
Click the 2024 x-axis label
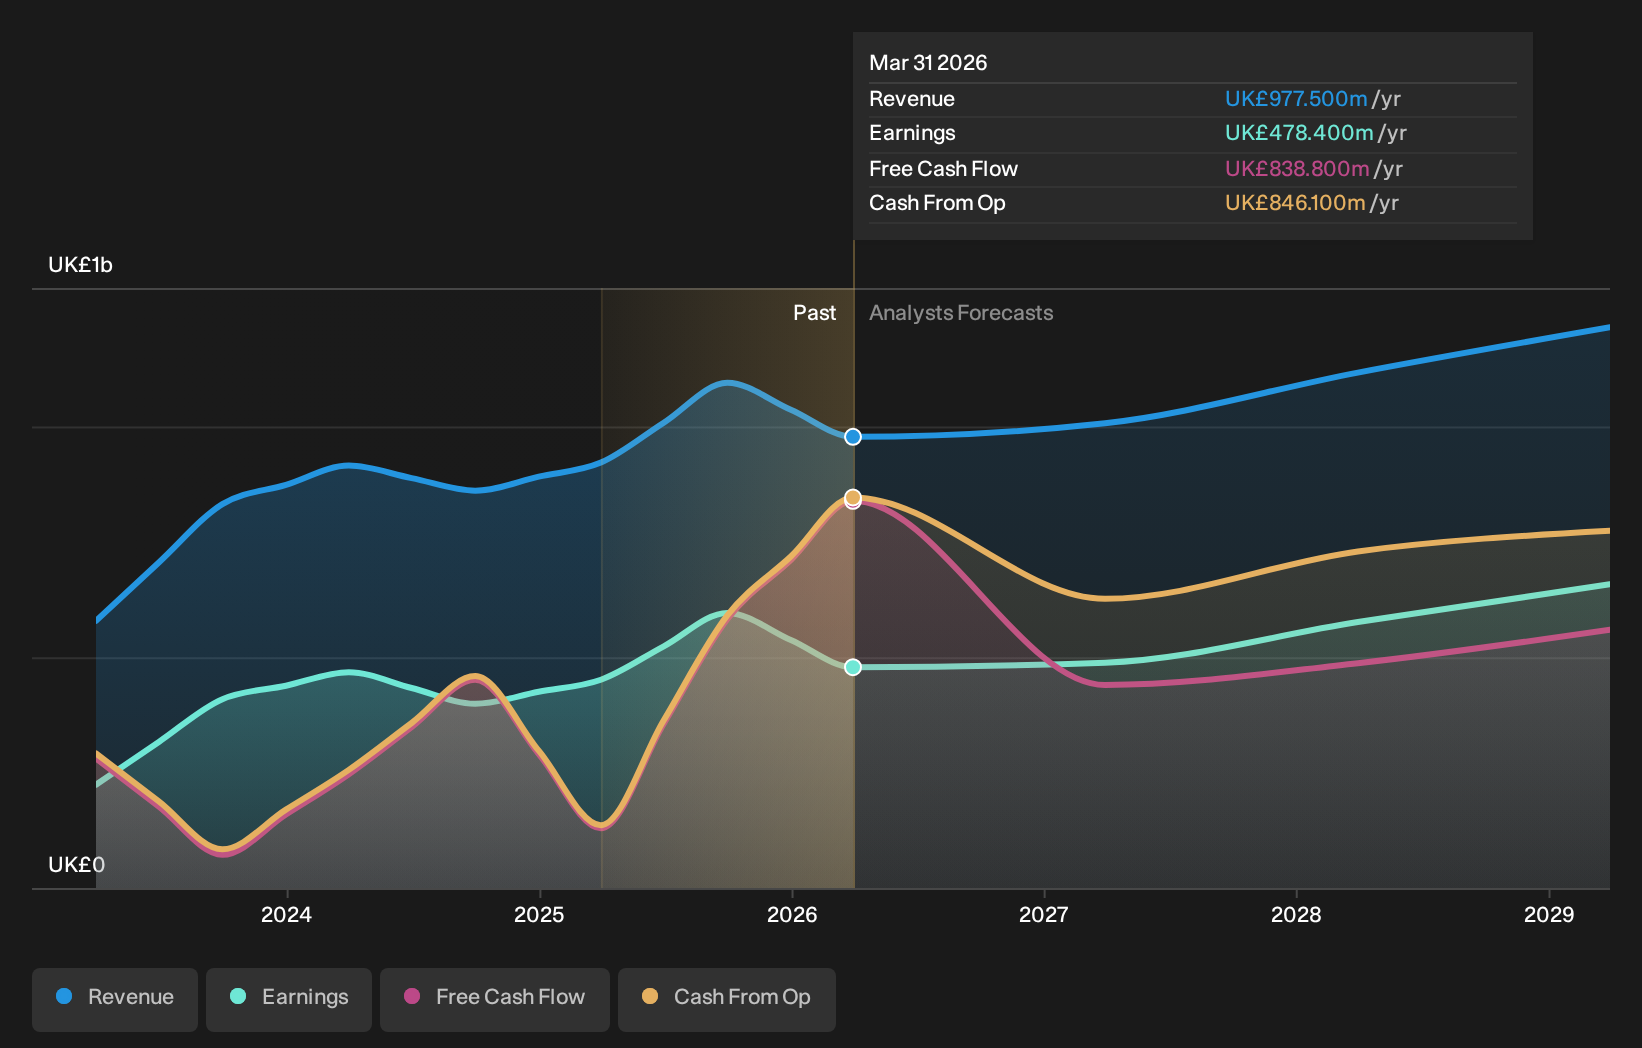(286, 914)
